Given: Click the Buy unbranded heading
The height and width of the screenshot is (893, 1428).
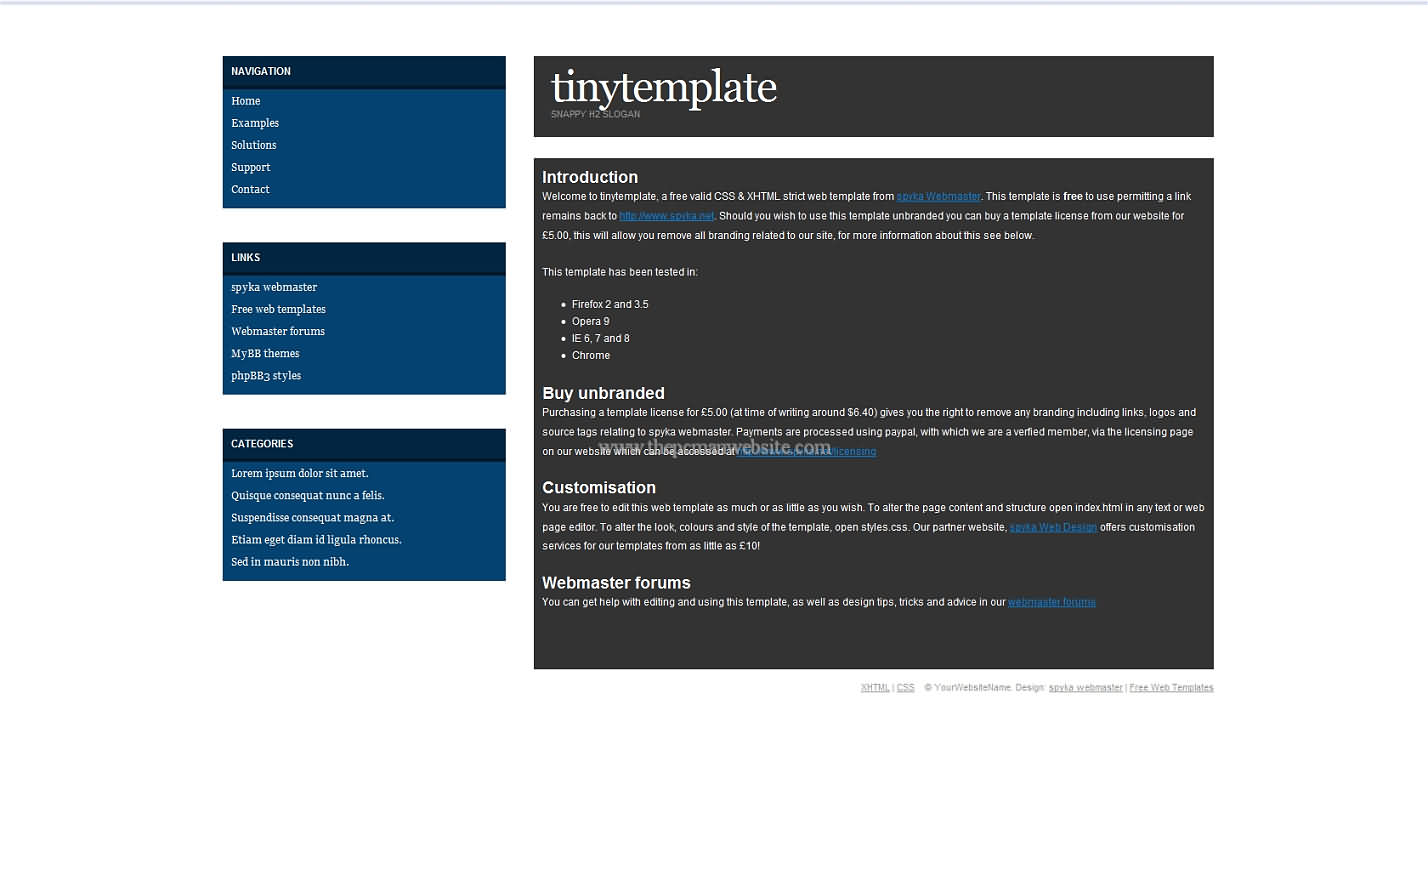Looking at the screenshot, I should point(603,393).
